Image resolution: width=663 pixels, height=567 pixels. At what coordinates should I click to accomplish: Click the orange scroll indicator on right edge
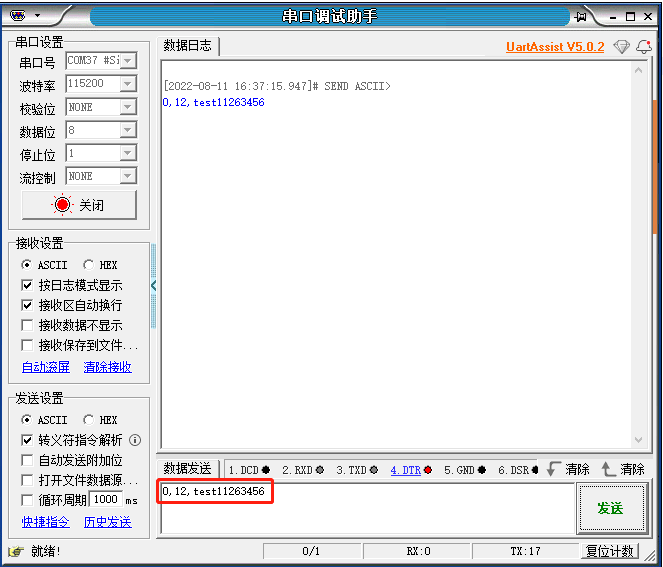pyautogui.click(x=655, y=167)
